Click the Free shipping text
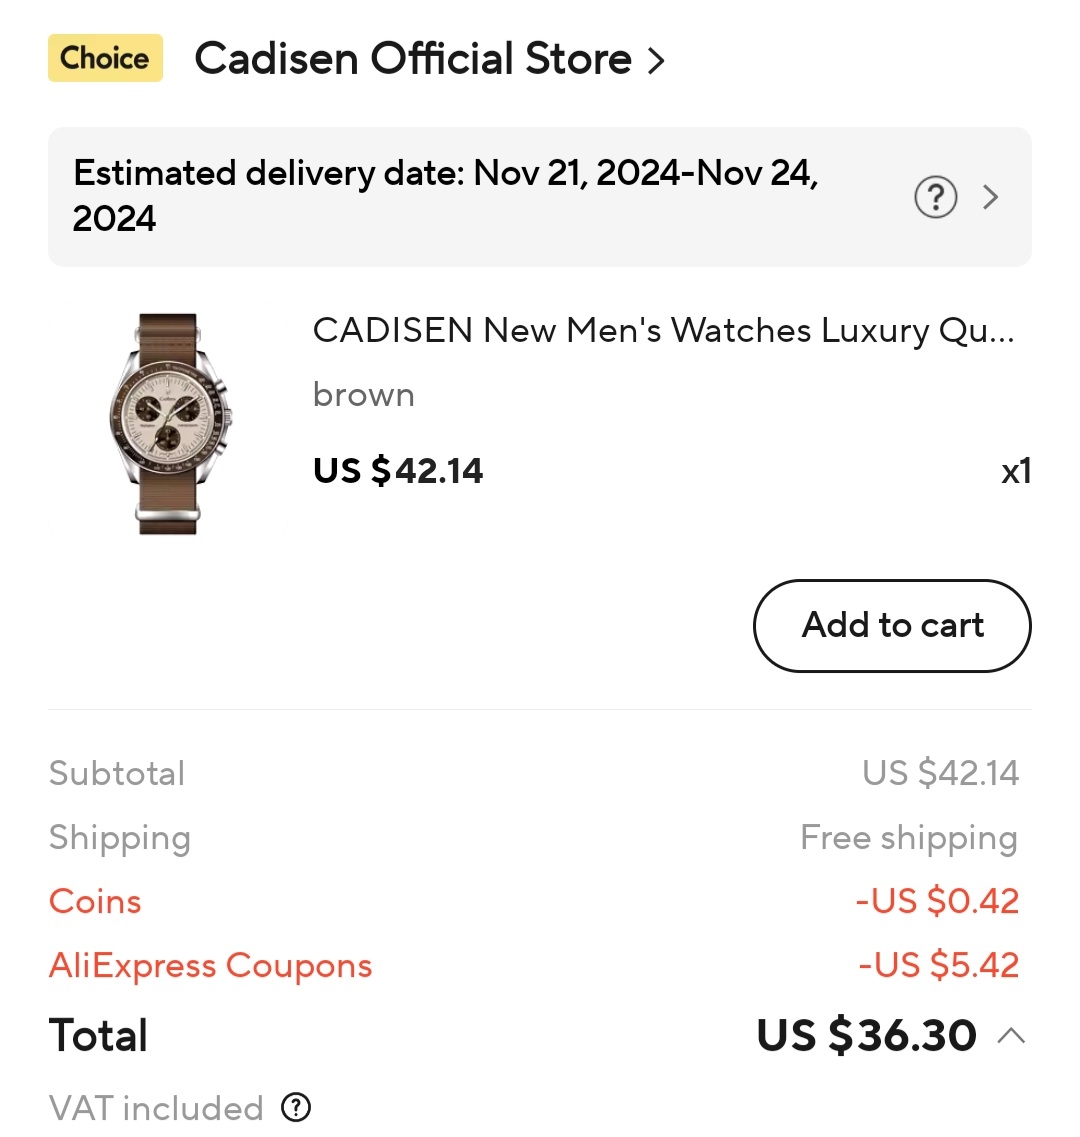This screenshot has height=1137, width=1080. 908,837
